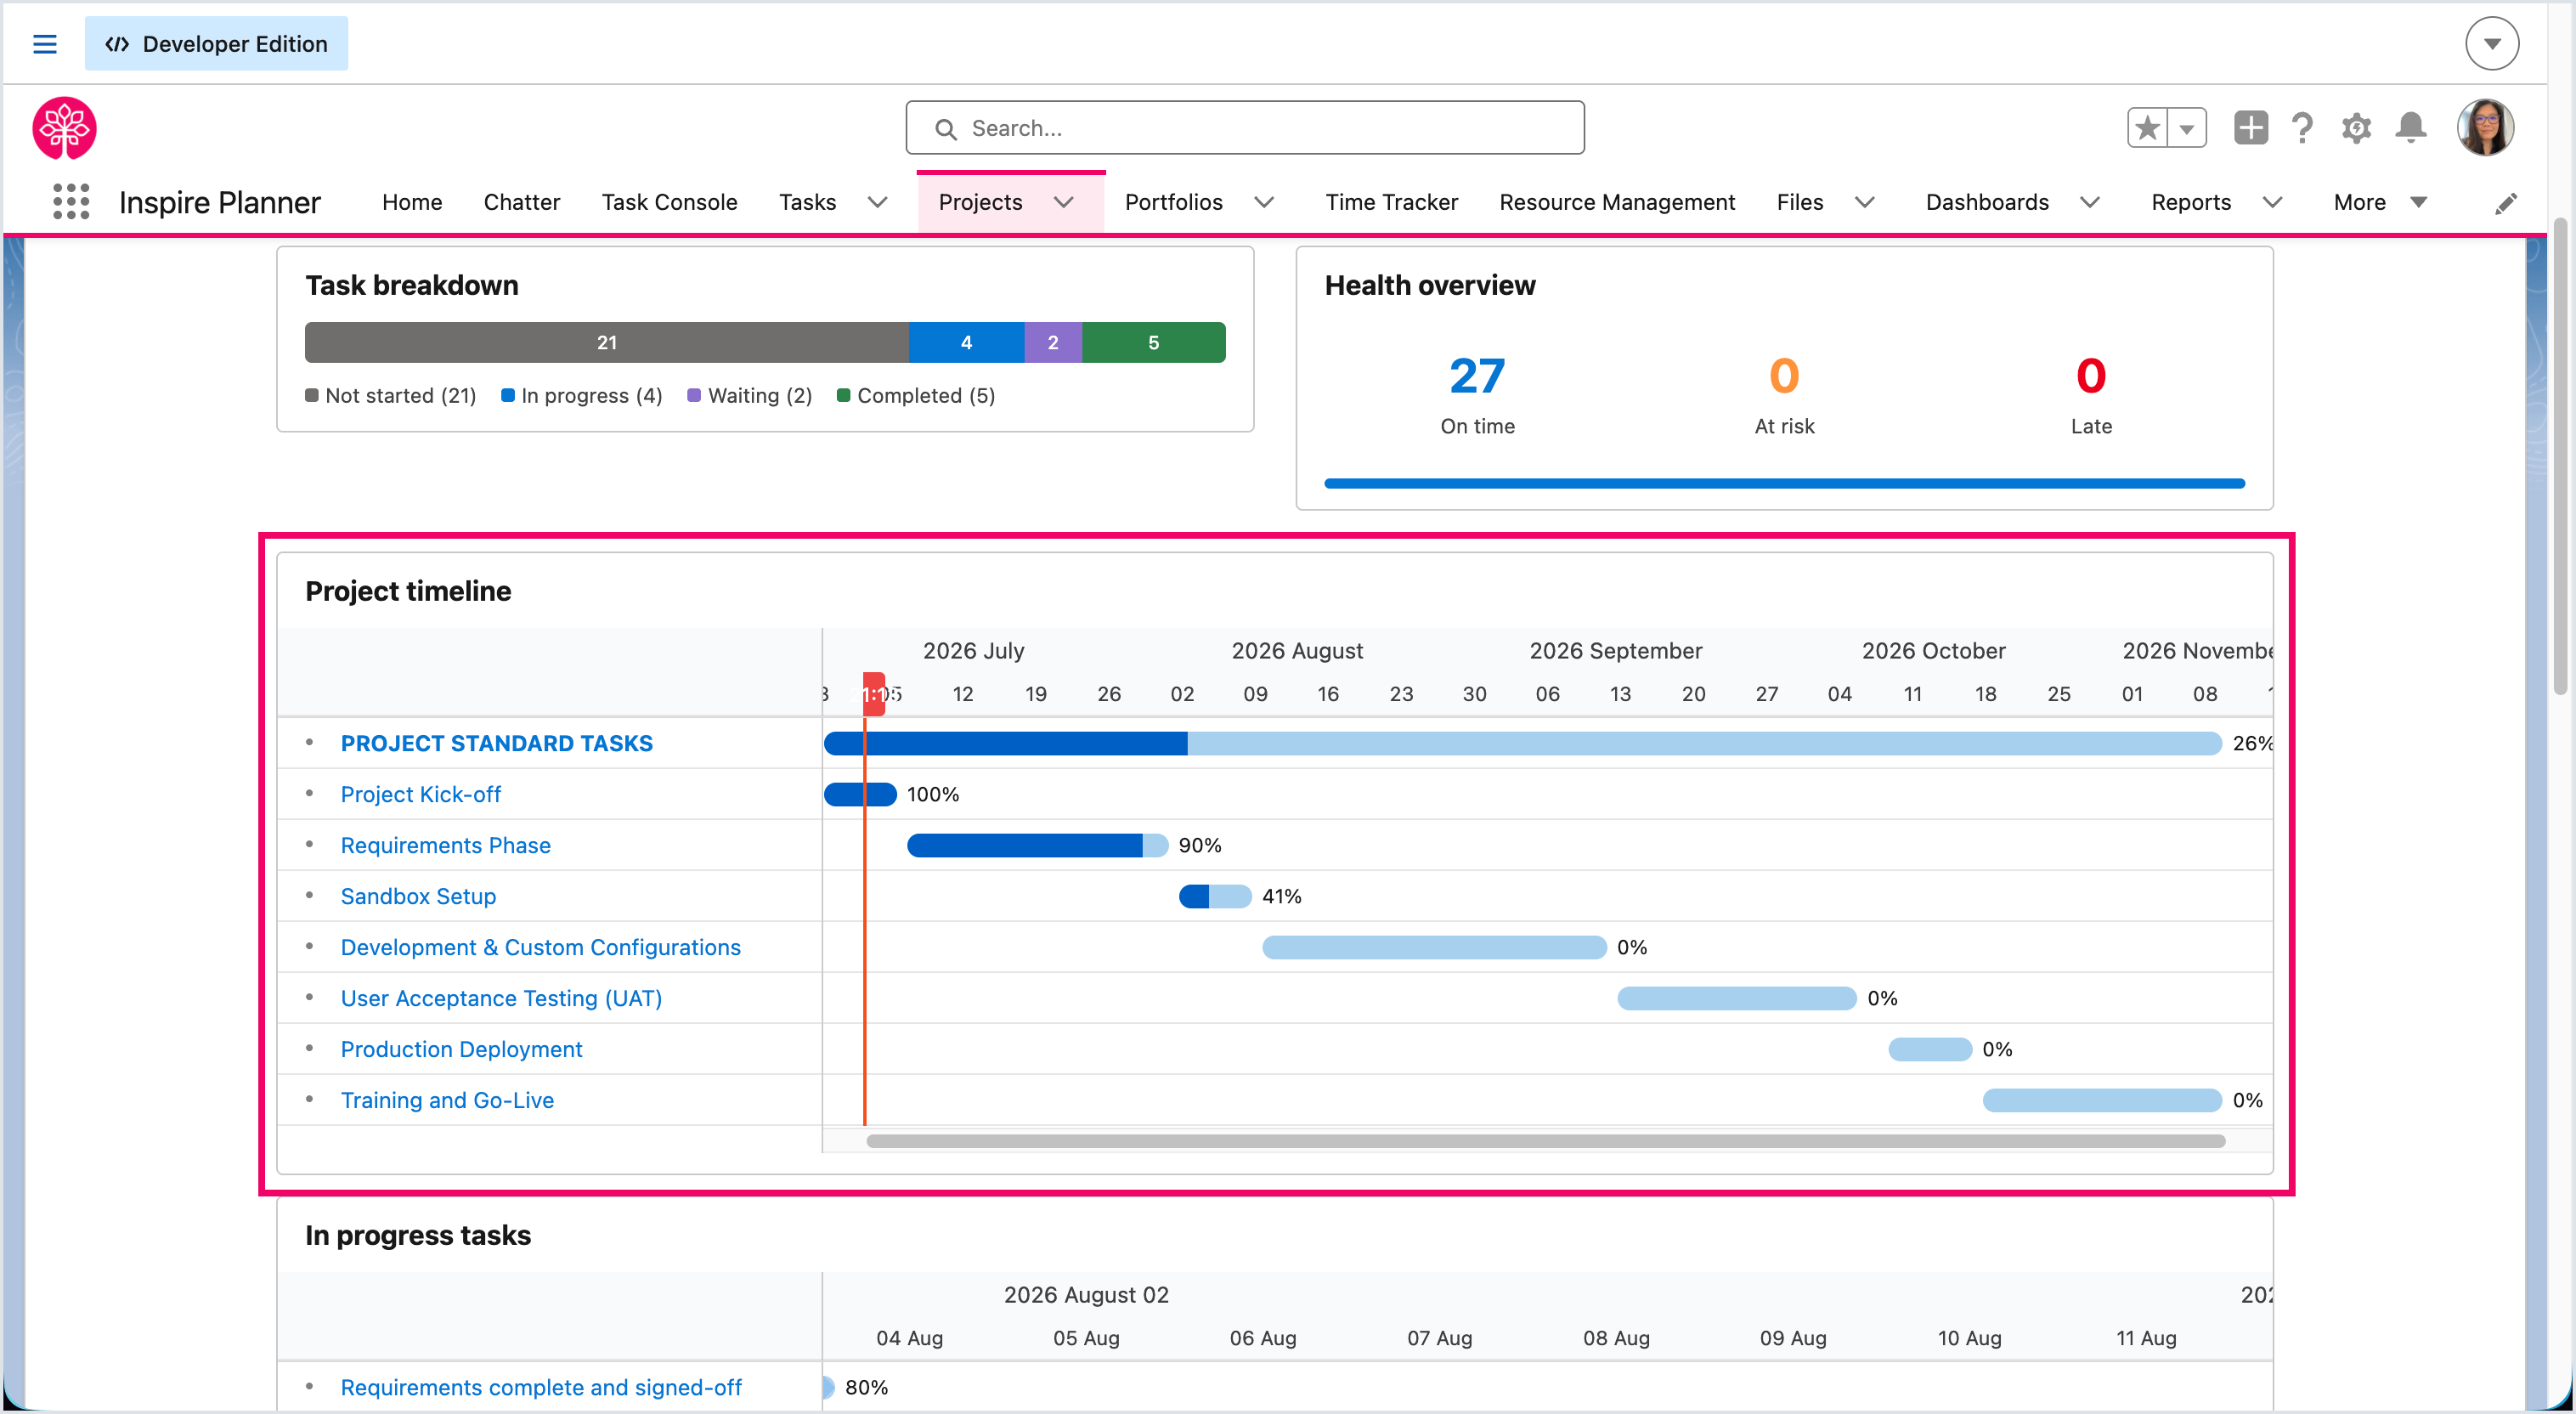The height and width of the screenshot is (1414, 2576).
Task: Open the Setup gear icon
Action: point(2357,128)
